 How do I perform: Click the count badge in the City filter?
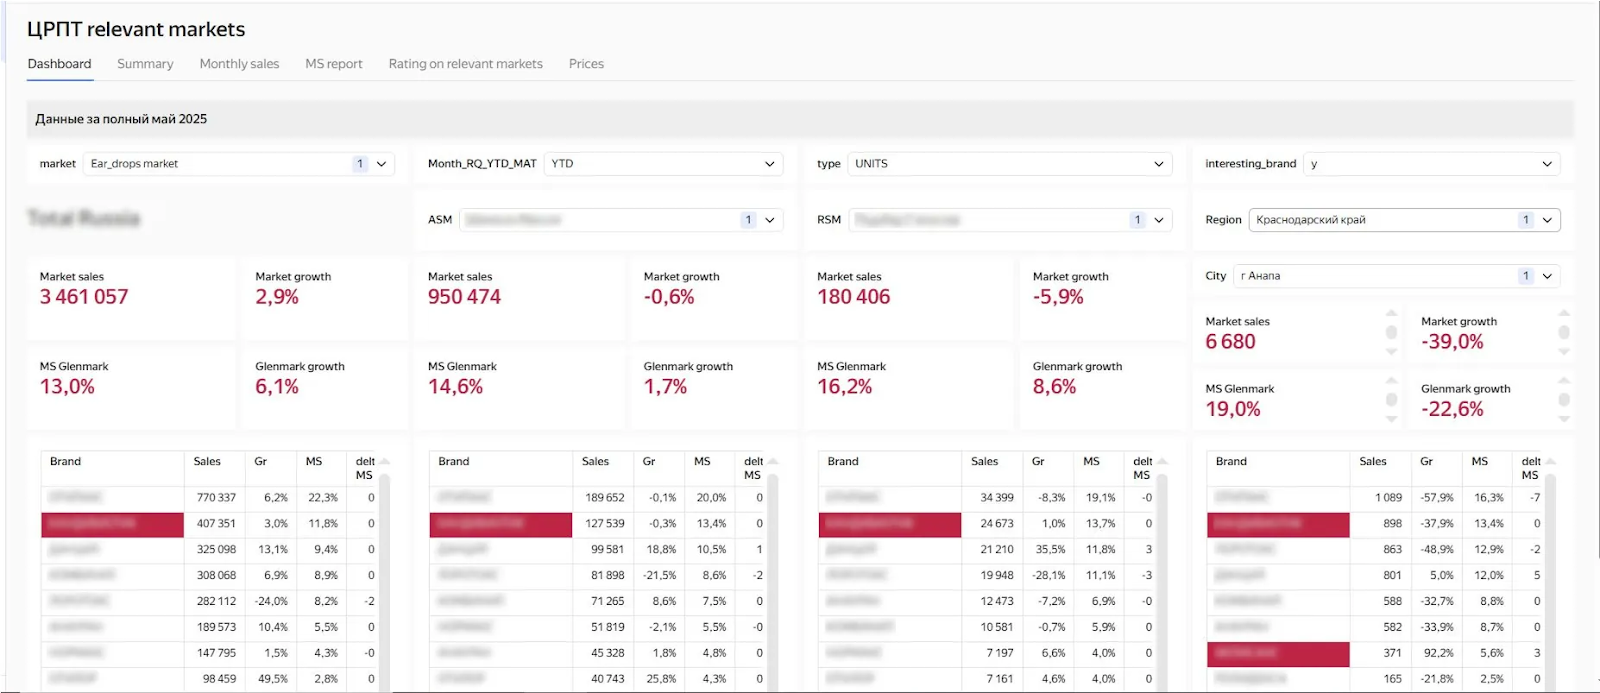(1525, 276)
